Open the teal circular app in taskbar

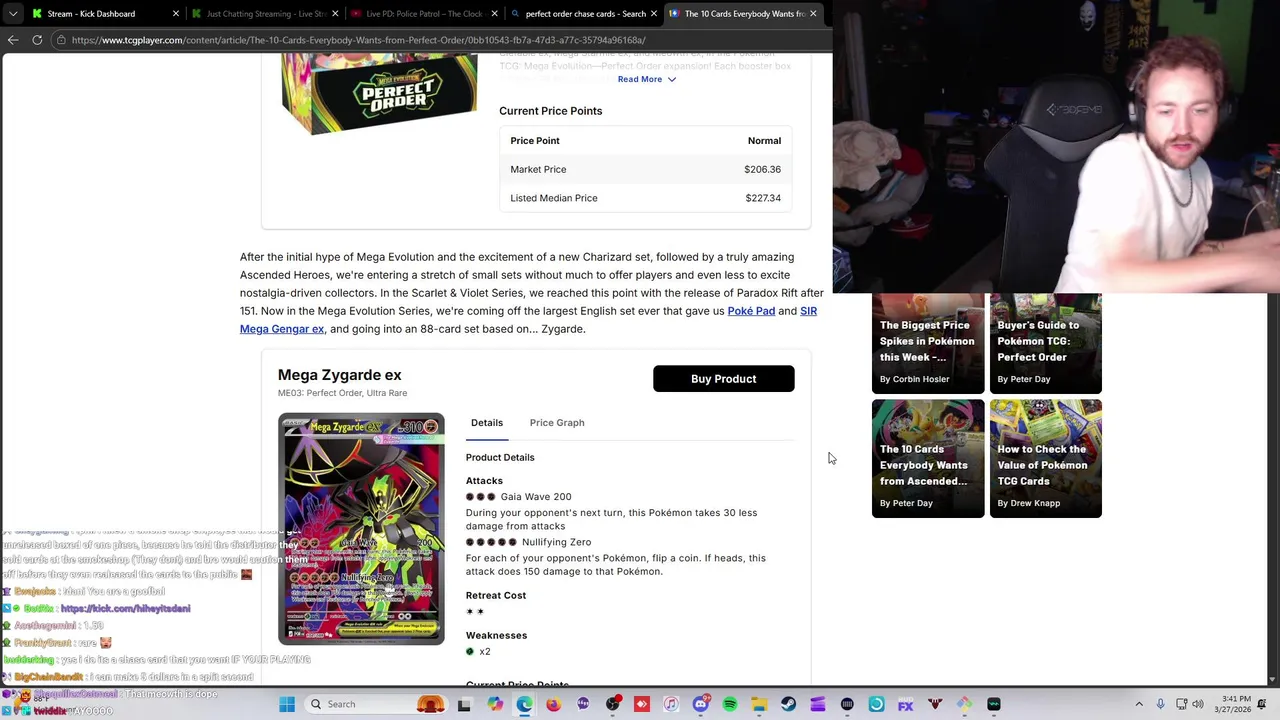[x=876, y=704]
